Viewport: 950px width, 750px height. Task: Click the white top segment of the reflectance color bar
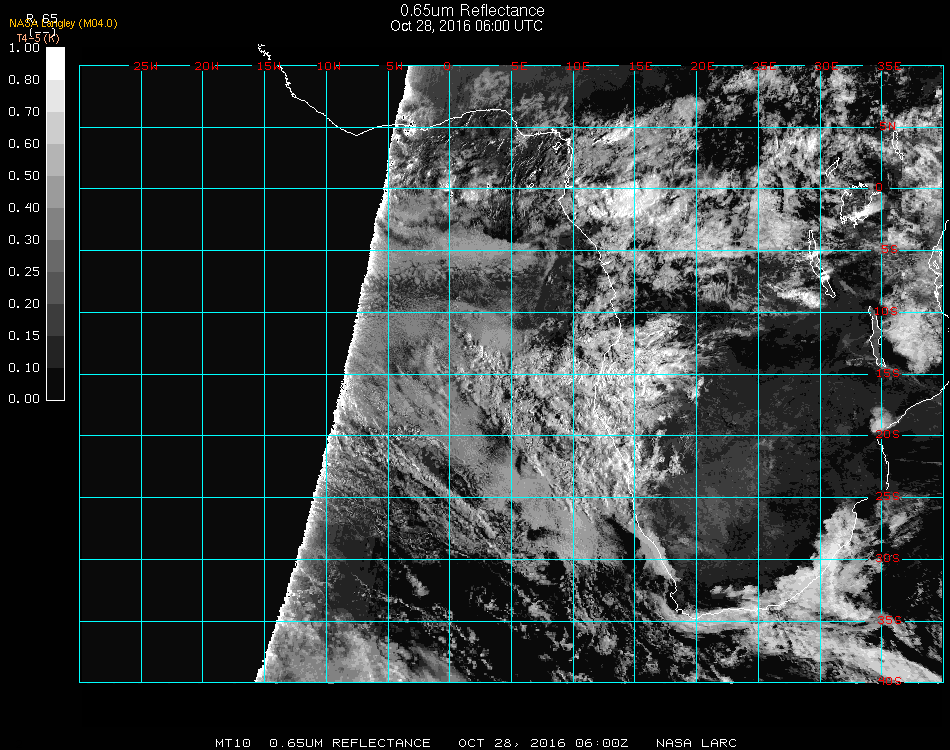(x=55, y=64)
